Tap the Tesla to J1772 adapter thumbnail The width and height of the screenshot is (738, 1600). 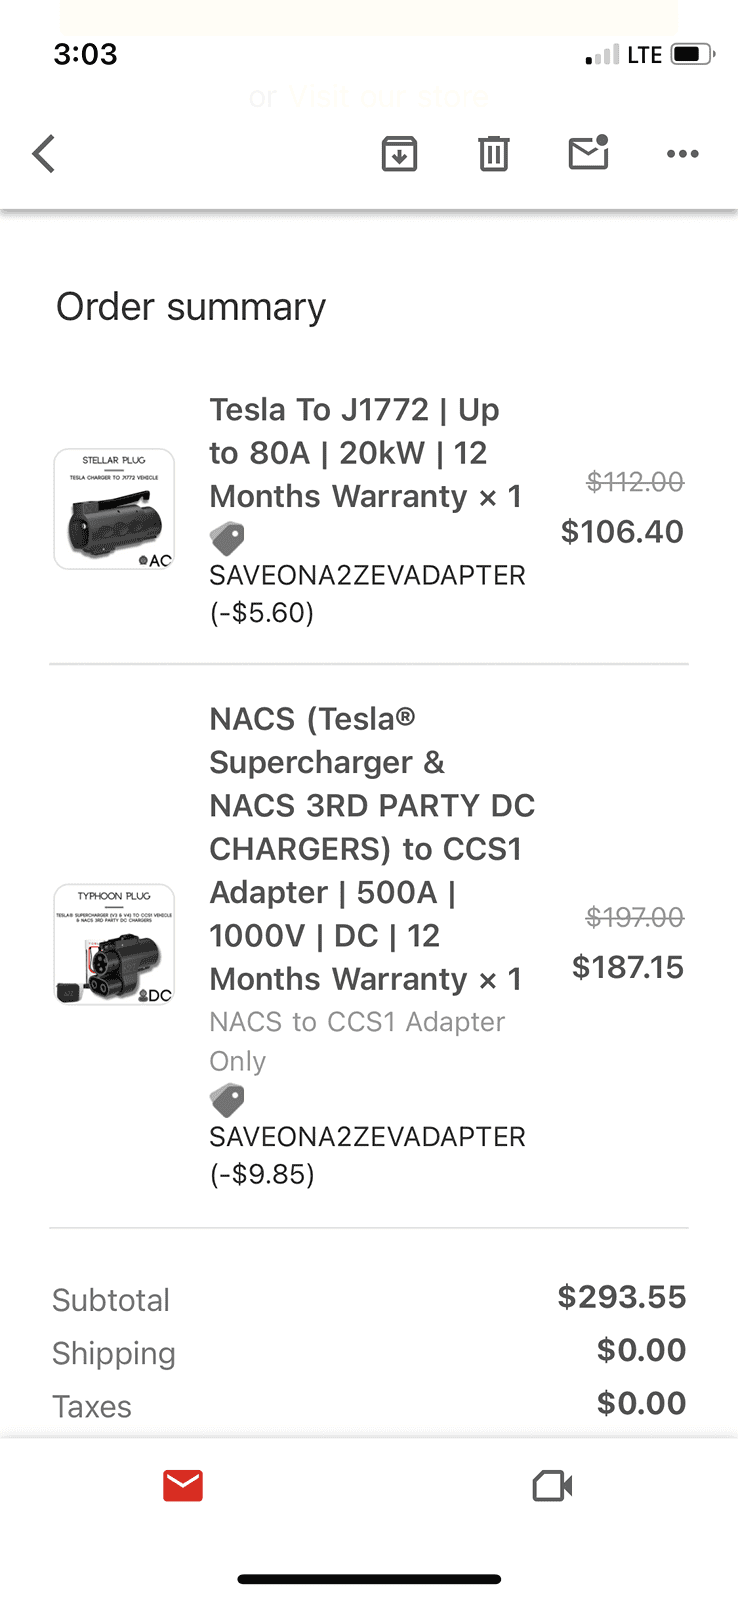[114, 509]
